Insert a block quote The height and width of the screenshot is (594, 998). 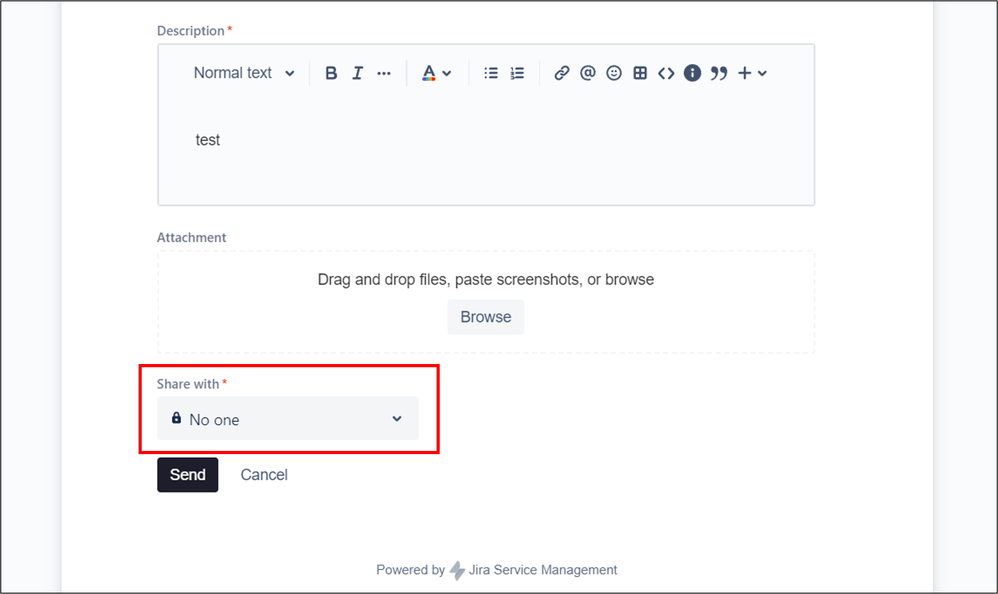pos(719,73)
